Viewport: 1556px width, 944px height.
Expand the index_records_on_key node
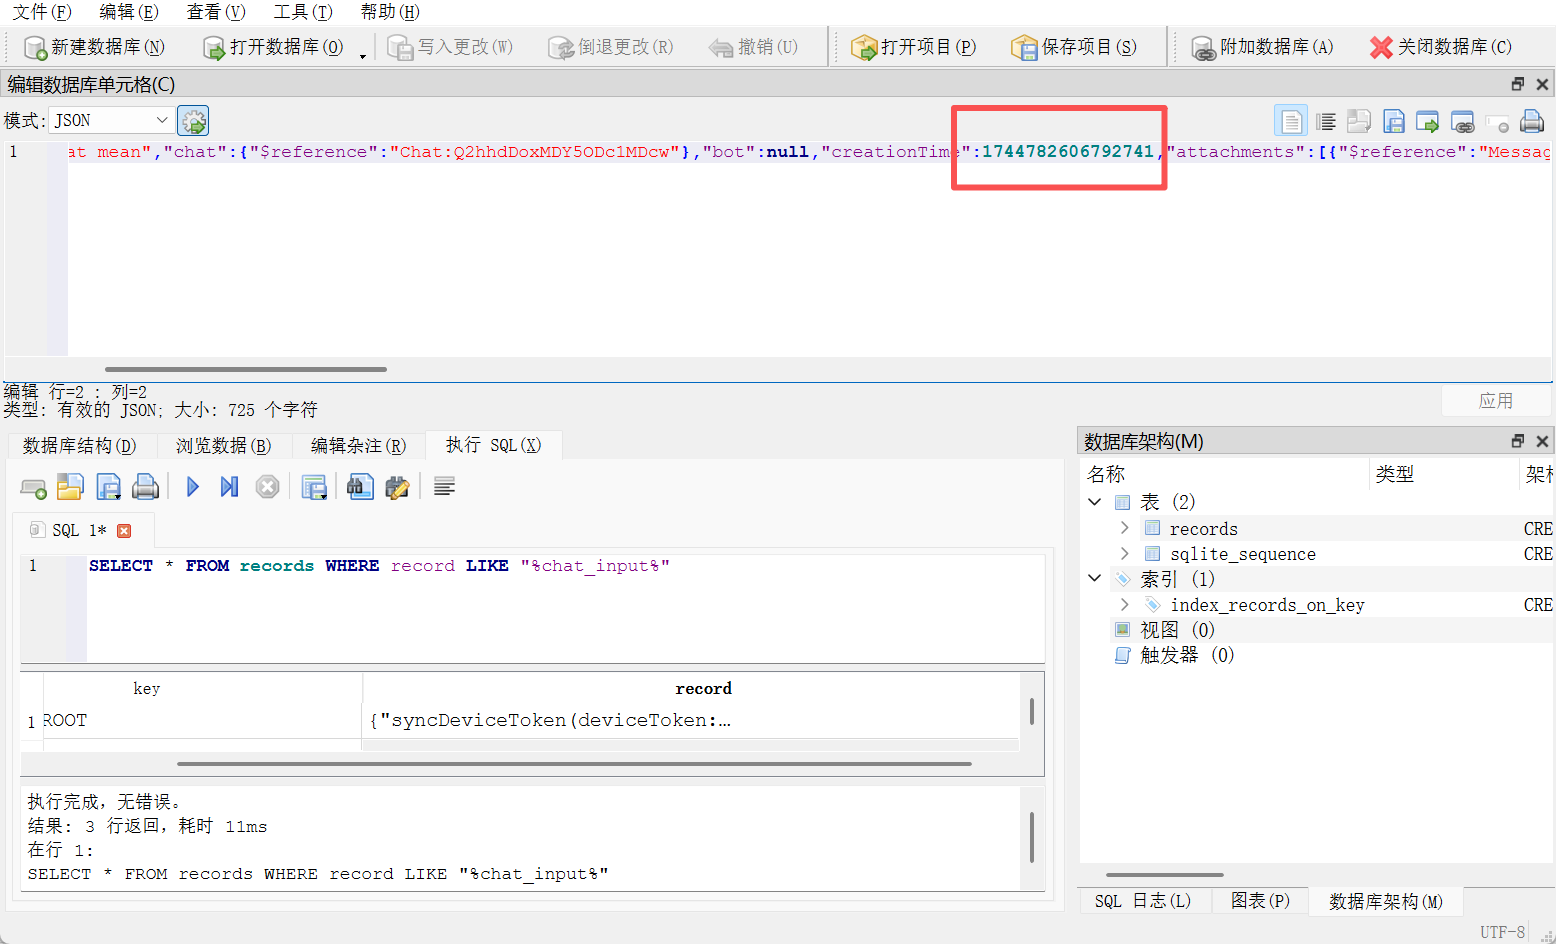[x=1124, y=604]
